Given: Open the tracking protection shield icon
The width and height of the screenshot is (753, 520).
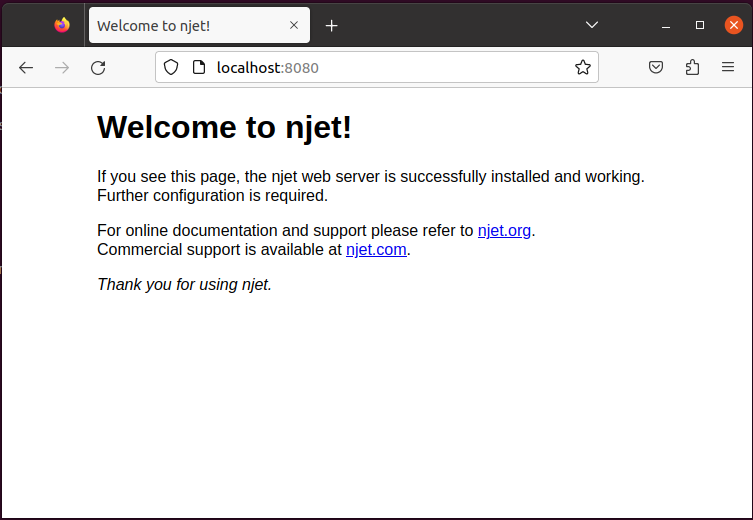Looking at the screenshot, I should (171, 67).
